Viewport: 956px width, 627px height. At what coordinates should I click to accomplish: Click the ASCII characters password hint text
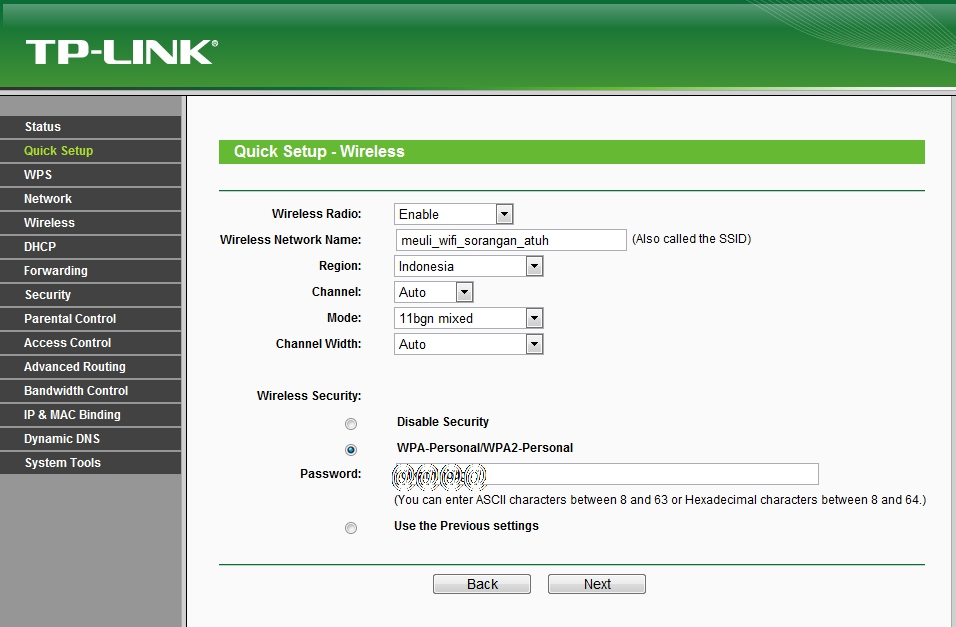660,500
